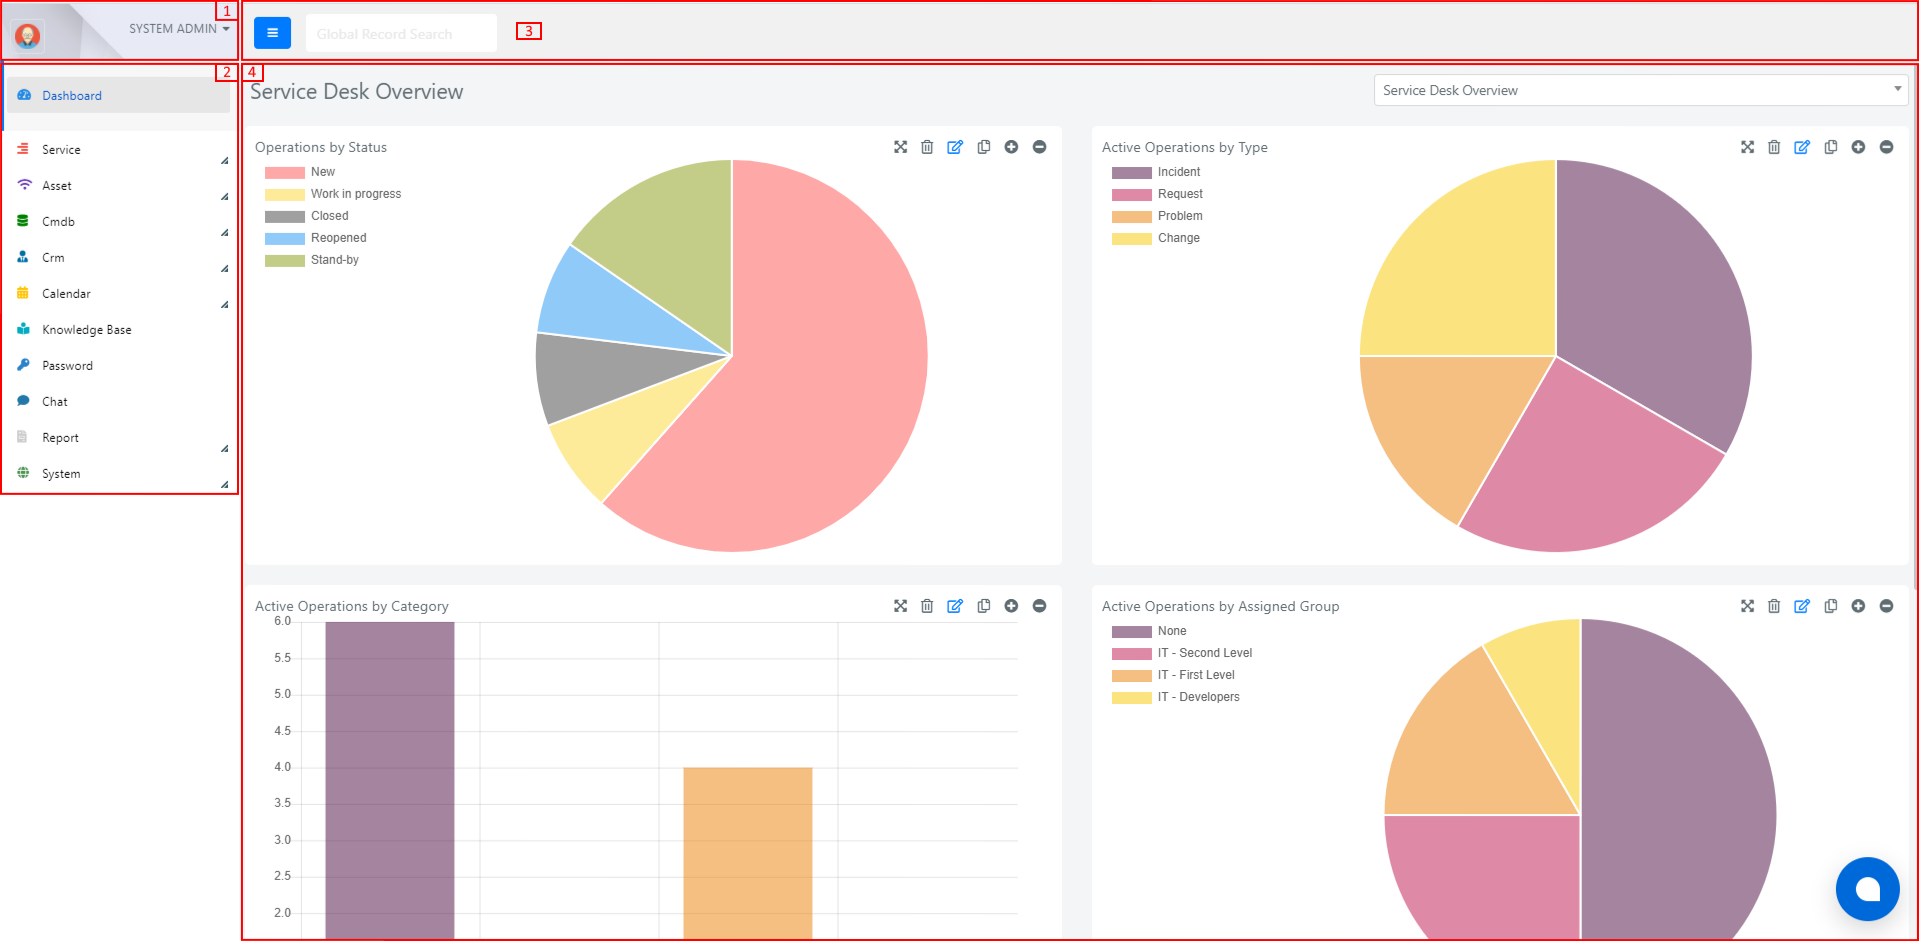Click the Stand-by legend color swatch
Screen dimensions: 1919x941
pyautogui.click(x=285, y=260)
